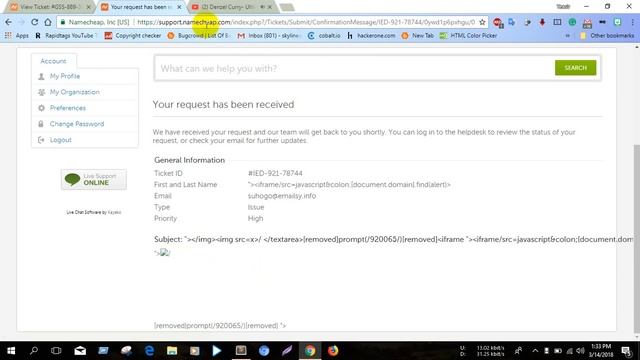
Task: Click the Live Support Online badge
Action: coord(93,179)
